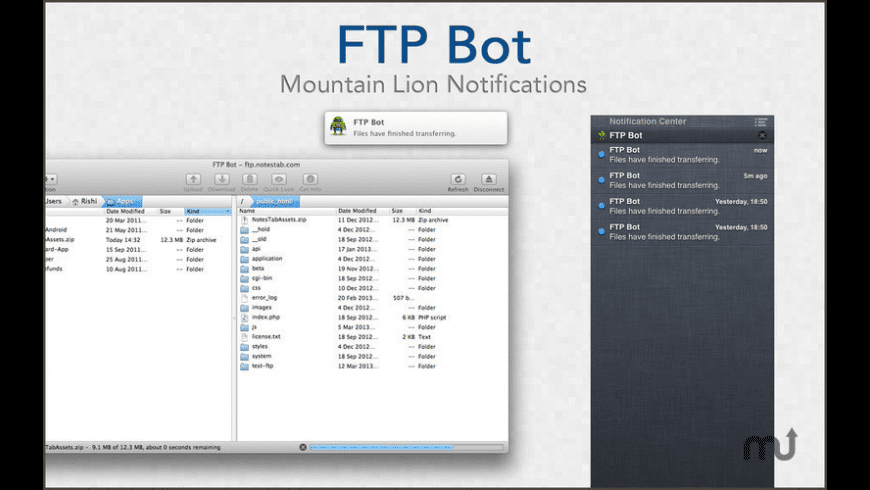Go to root slash in remote path bar

coord(242,201)
